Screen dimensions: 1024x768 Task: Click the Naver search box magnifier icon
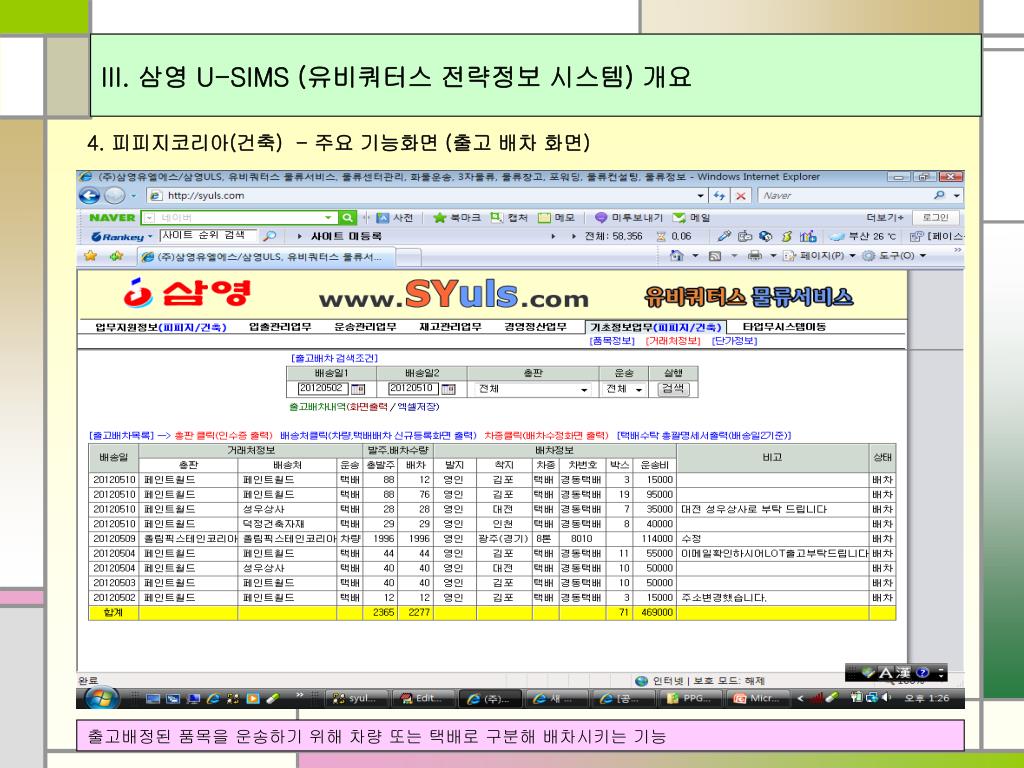(939, 195)
